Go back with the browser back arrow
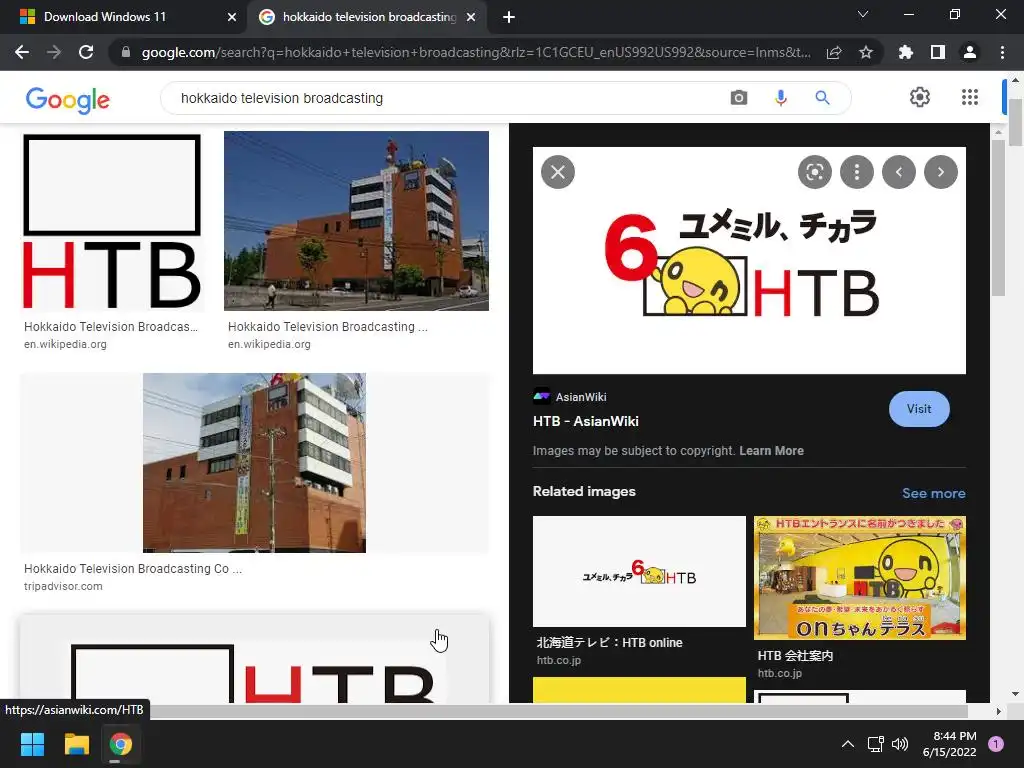The height and width of the screenshot is (768, 1024). click(22, 52)
